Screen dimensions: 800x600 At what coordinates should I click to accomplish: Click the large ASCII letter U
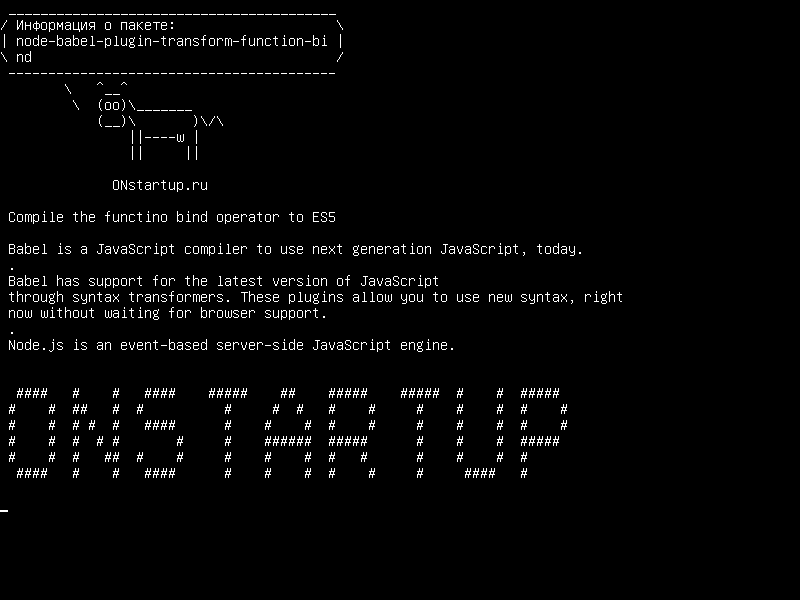tap(480, 433)
